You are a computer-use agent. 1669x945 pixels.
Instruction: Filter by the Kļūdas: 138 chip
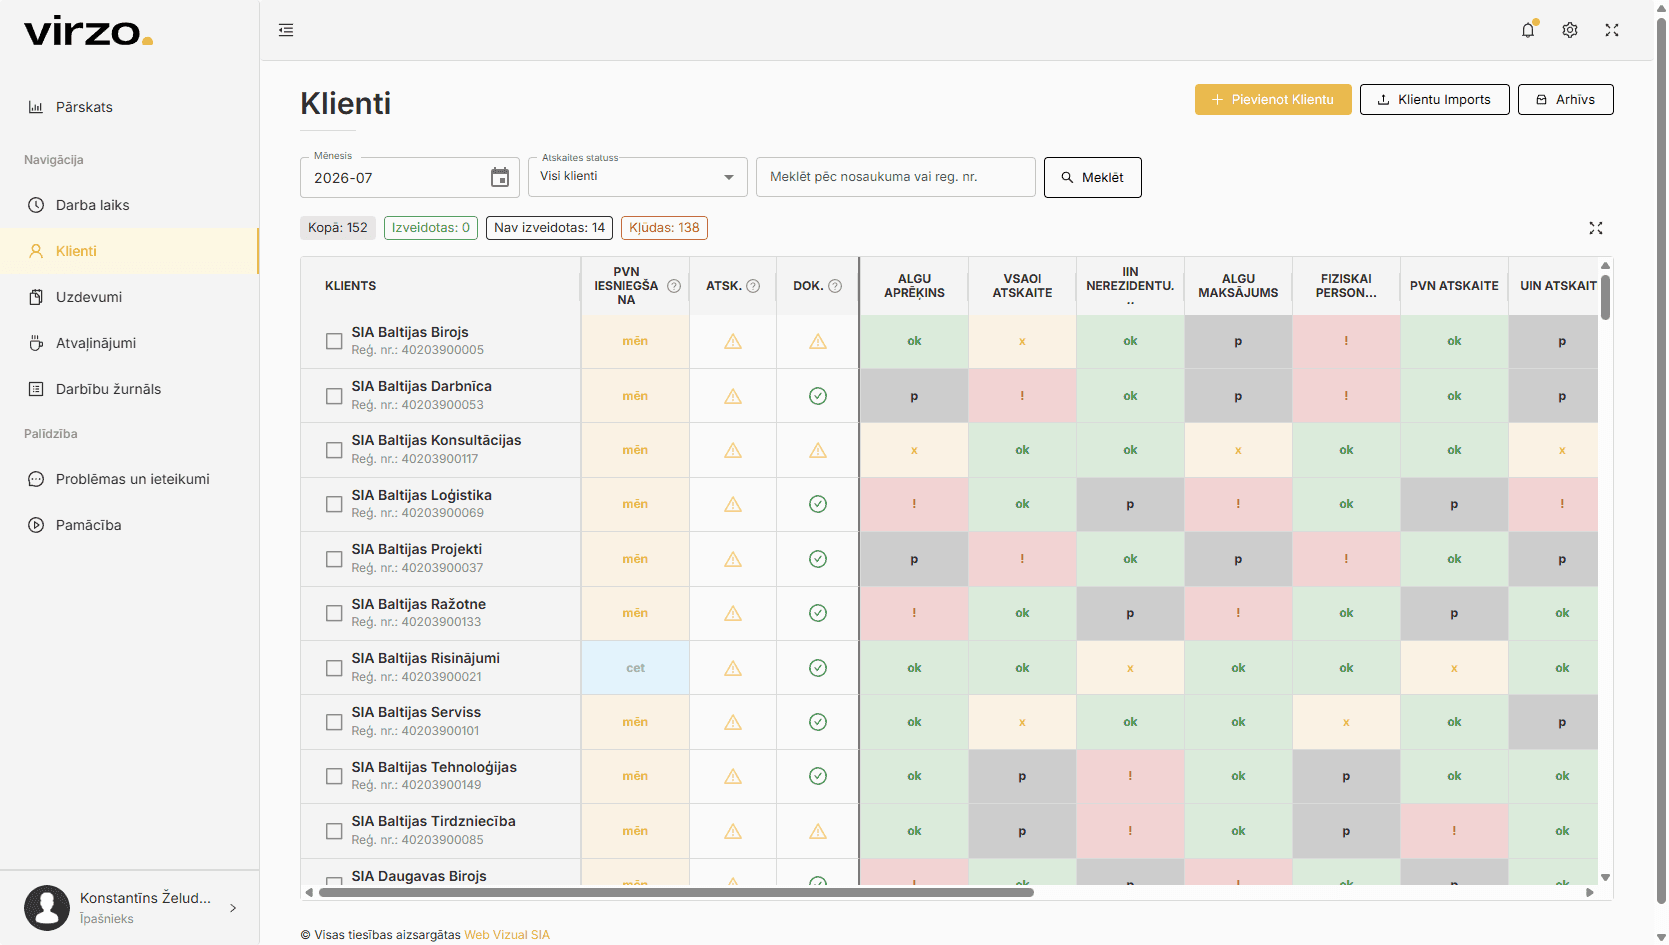[x=664, y=228]
